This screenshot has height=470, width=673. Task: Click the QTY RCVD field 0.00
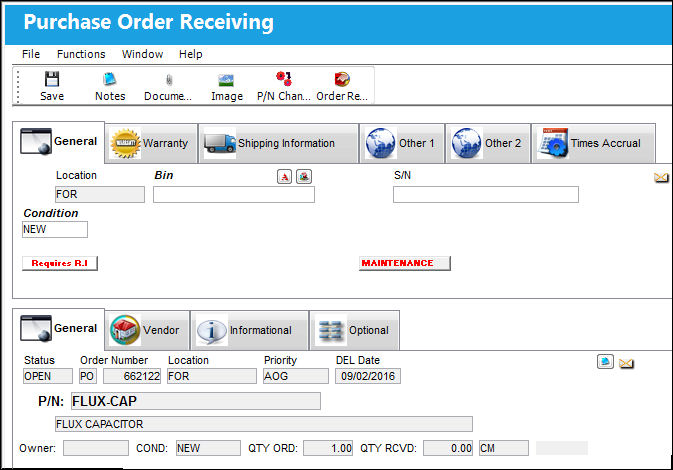tap(448, 448)
